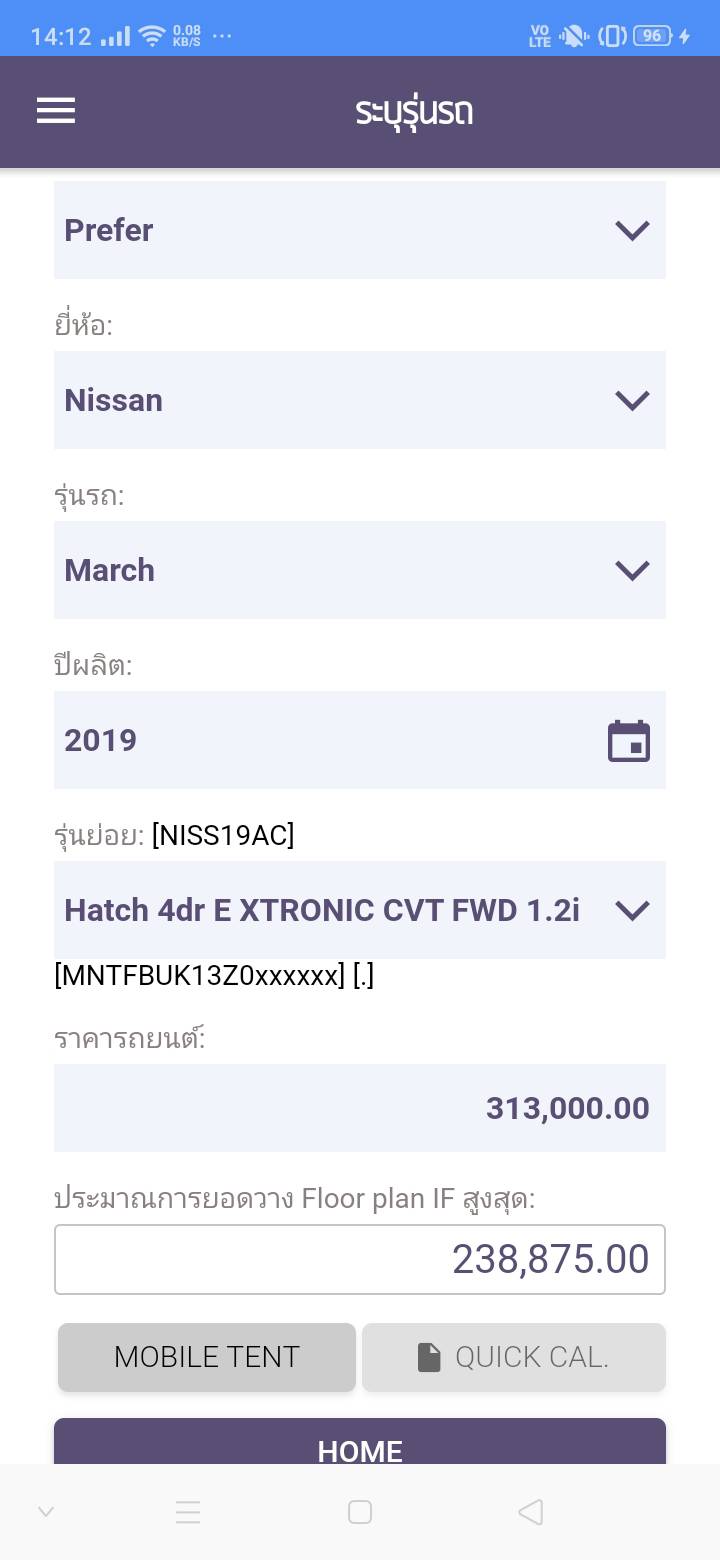Tap the battery indicator in status bar
Screen dimensions: 720x1560
[x=651, y=36]
